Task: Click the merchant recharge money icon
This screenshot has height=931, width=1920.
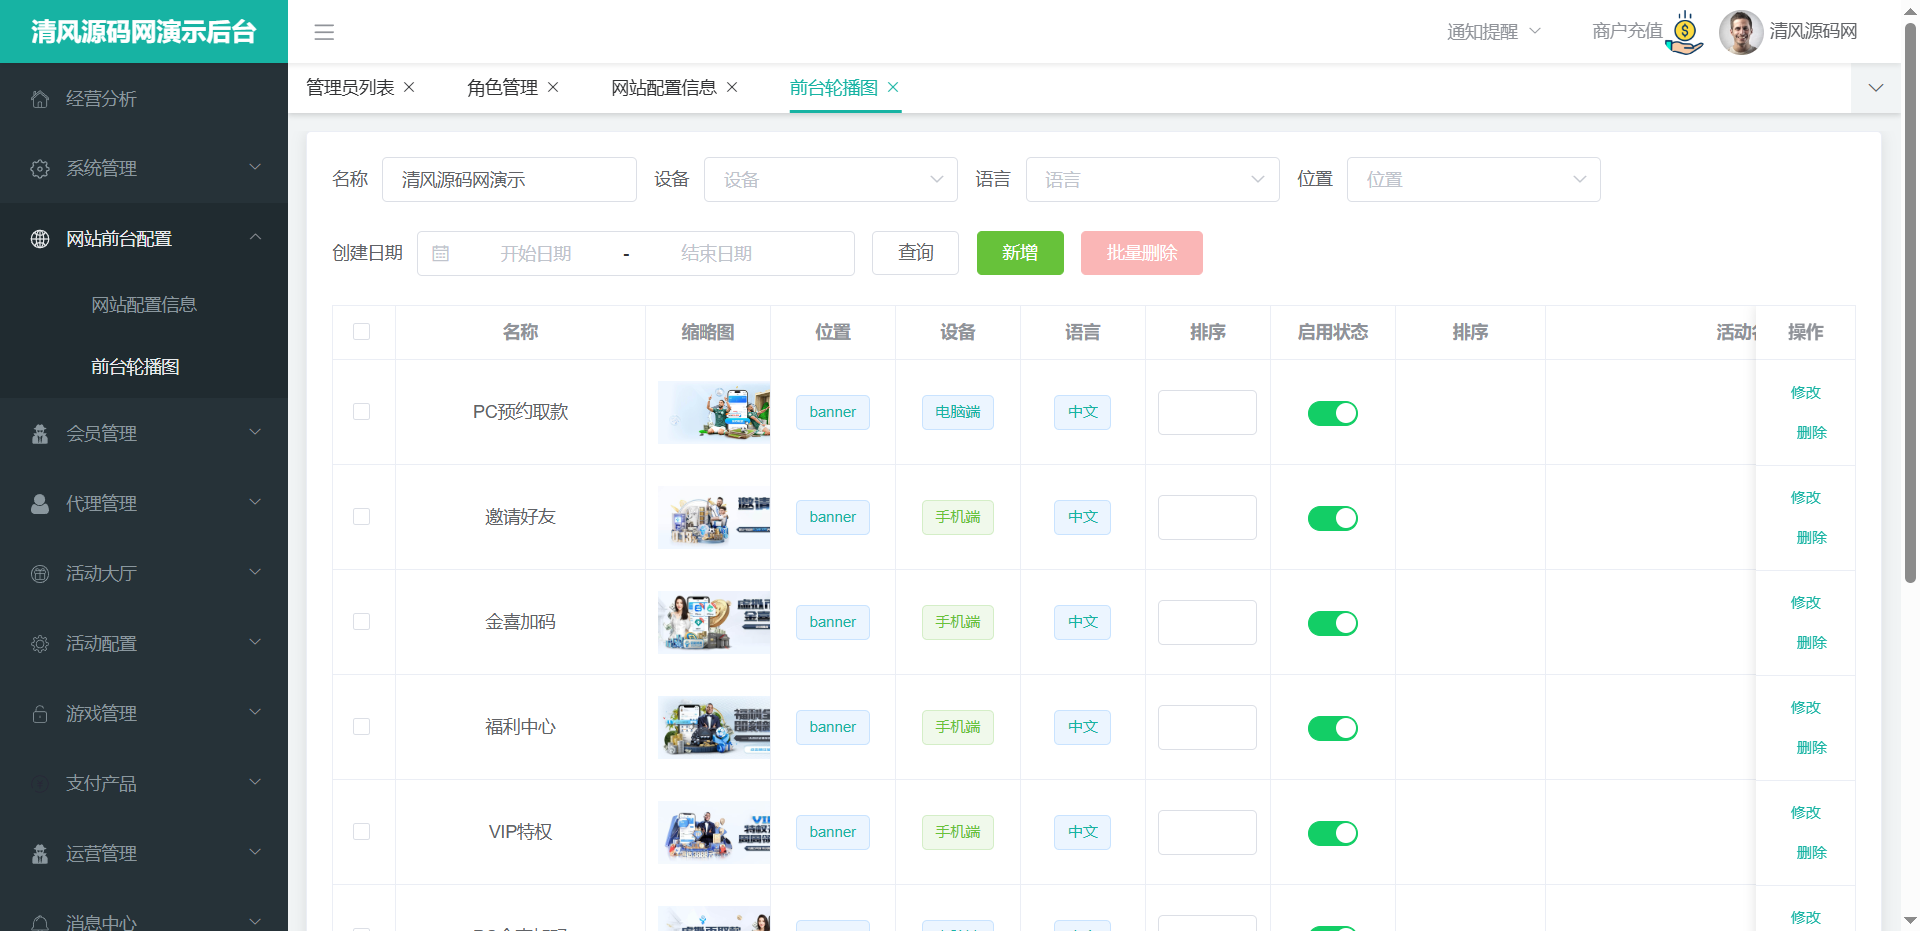Action: coord(1685,33)
